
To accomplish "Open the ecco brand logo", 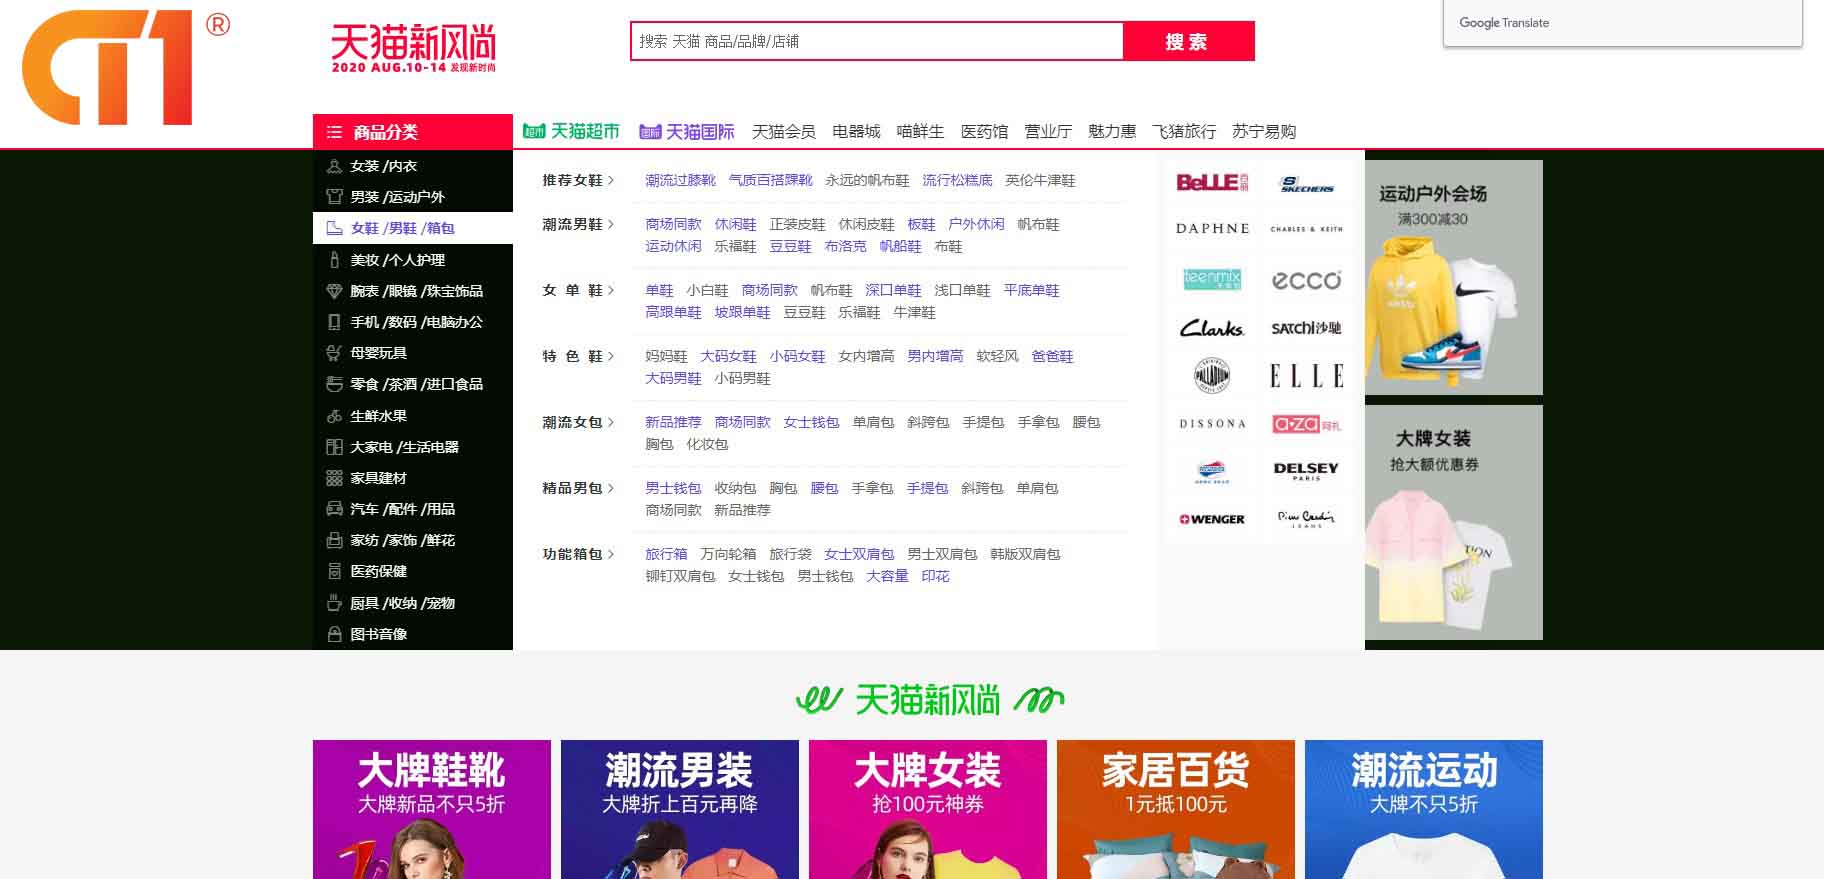I will [1306, 280].
